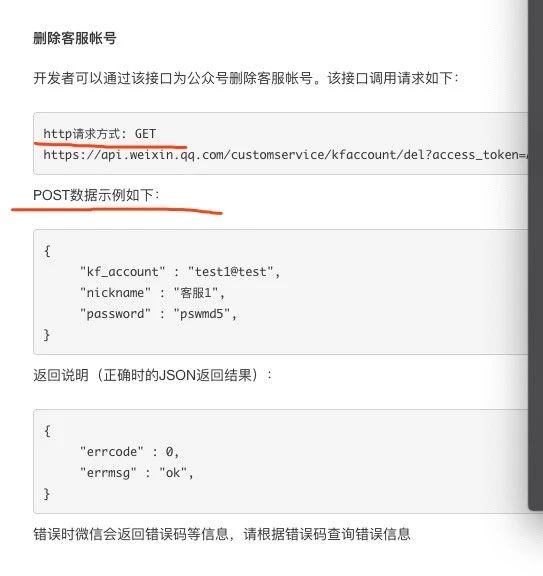
Task: Click the closing brace of response JSON
Action: 47,494
